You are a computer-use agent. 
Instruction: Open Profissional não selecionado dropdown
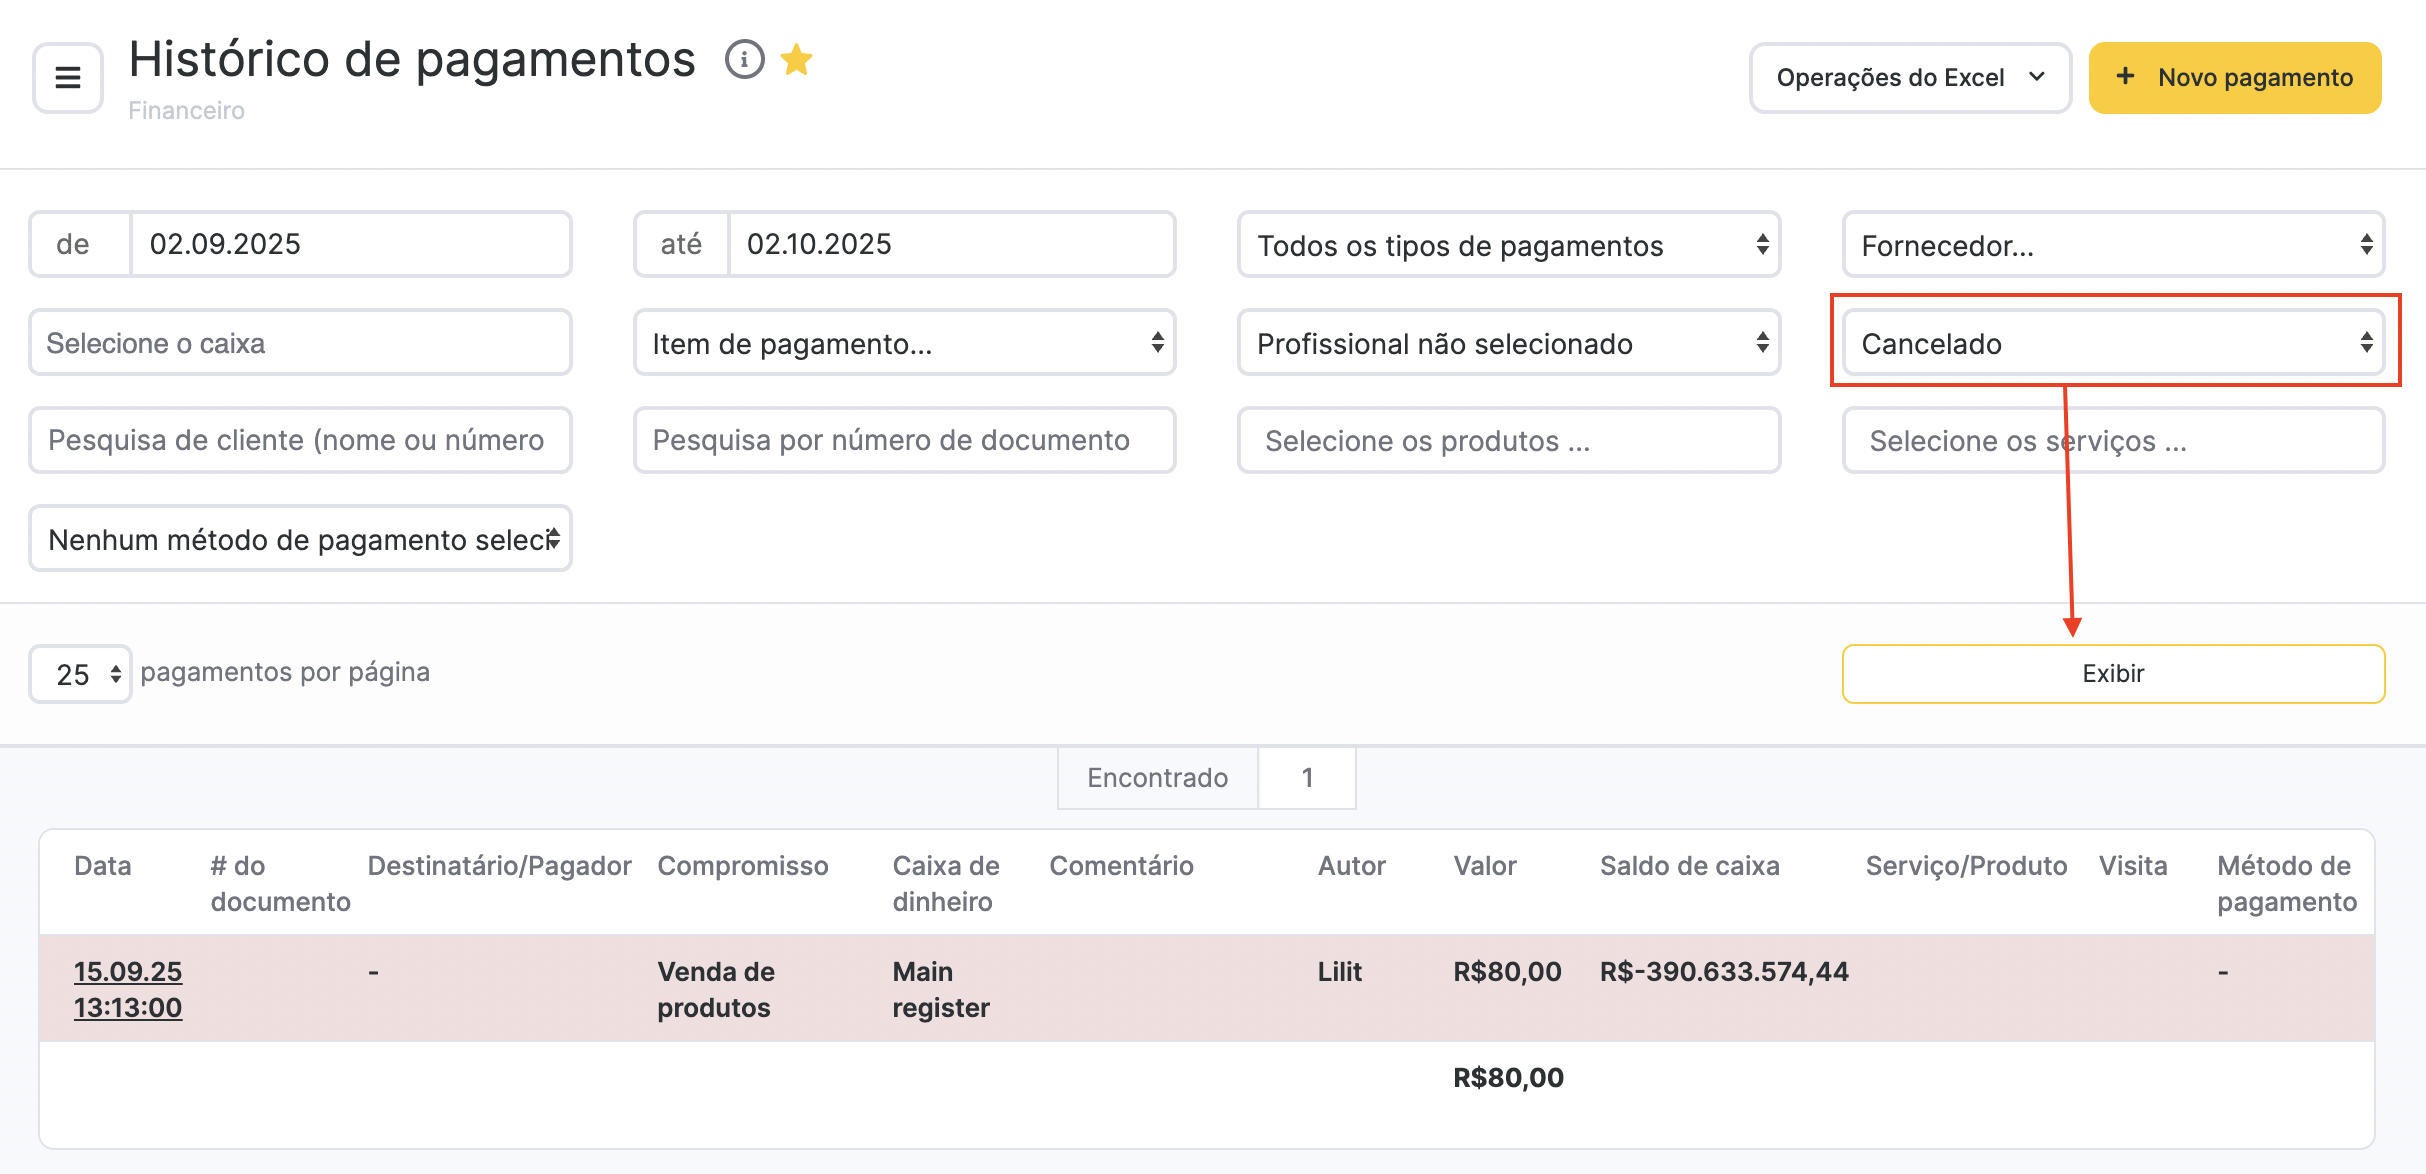pos(1508,343)
